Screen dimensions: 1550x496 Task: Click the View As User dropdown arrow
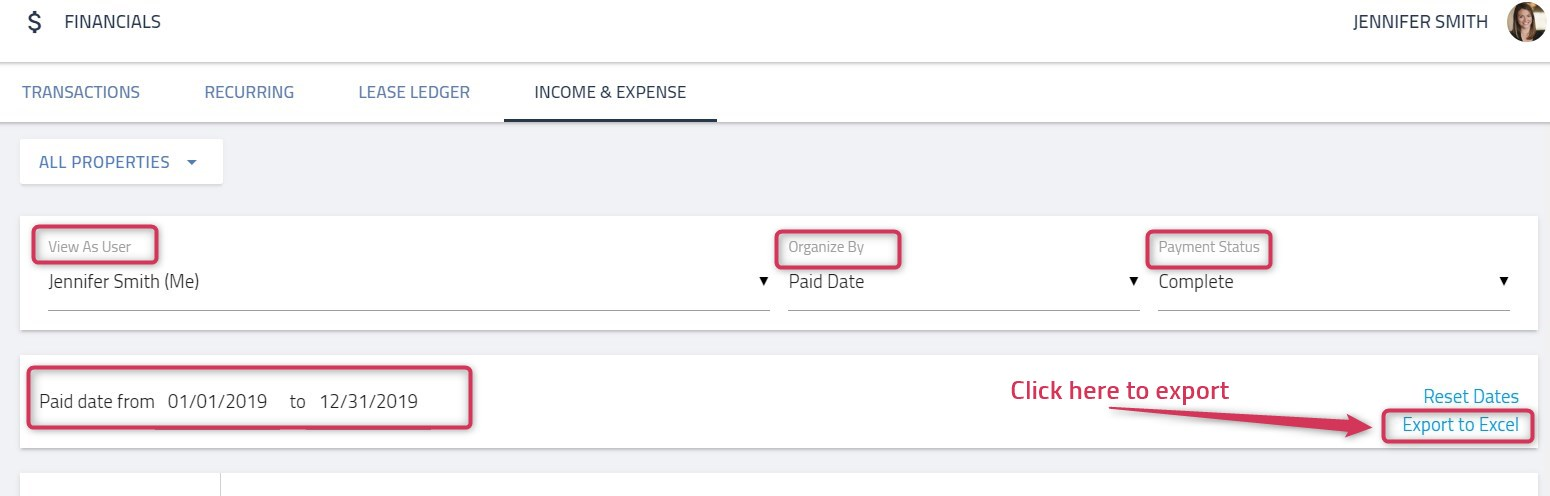point(763,282)
